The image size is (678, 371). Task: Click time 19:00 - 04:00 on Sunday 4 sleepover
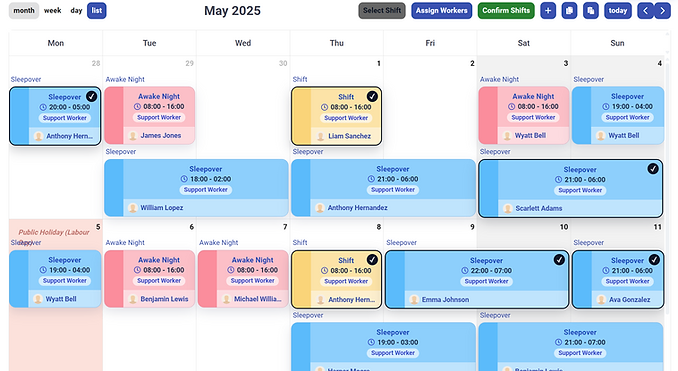point(632,106)
